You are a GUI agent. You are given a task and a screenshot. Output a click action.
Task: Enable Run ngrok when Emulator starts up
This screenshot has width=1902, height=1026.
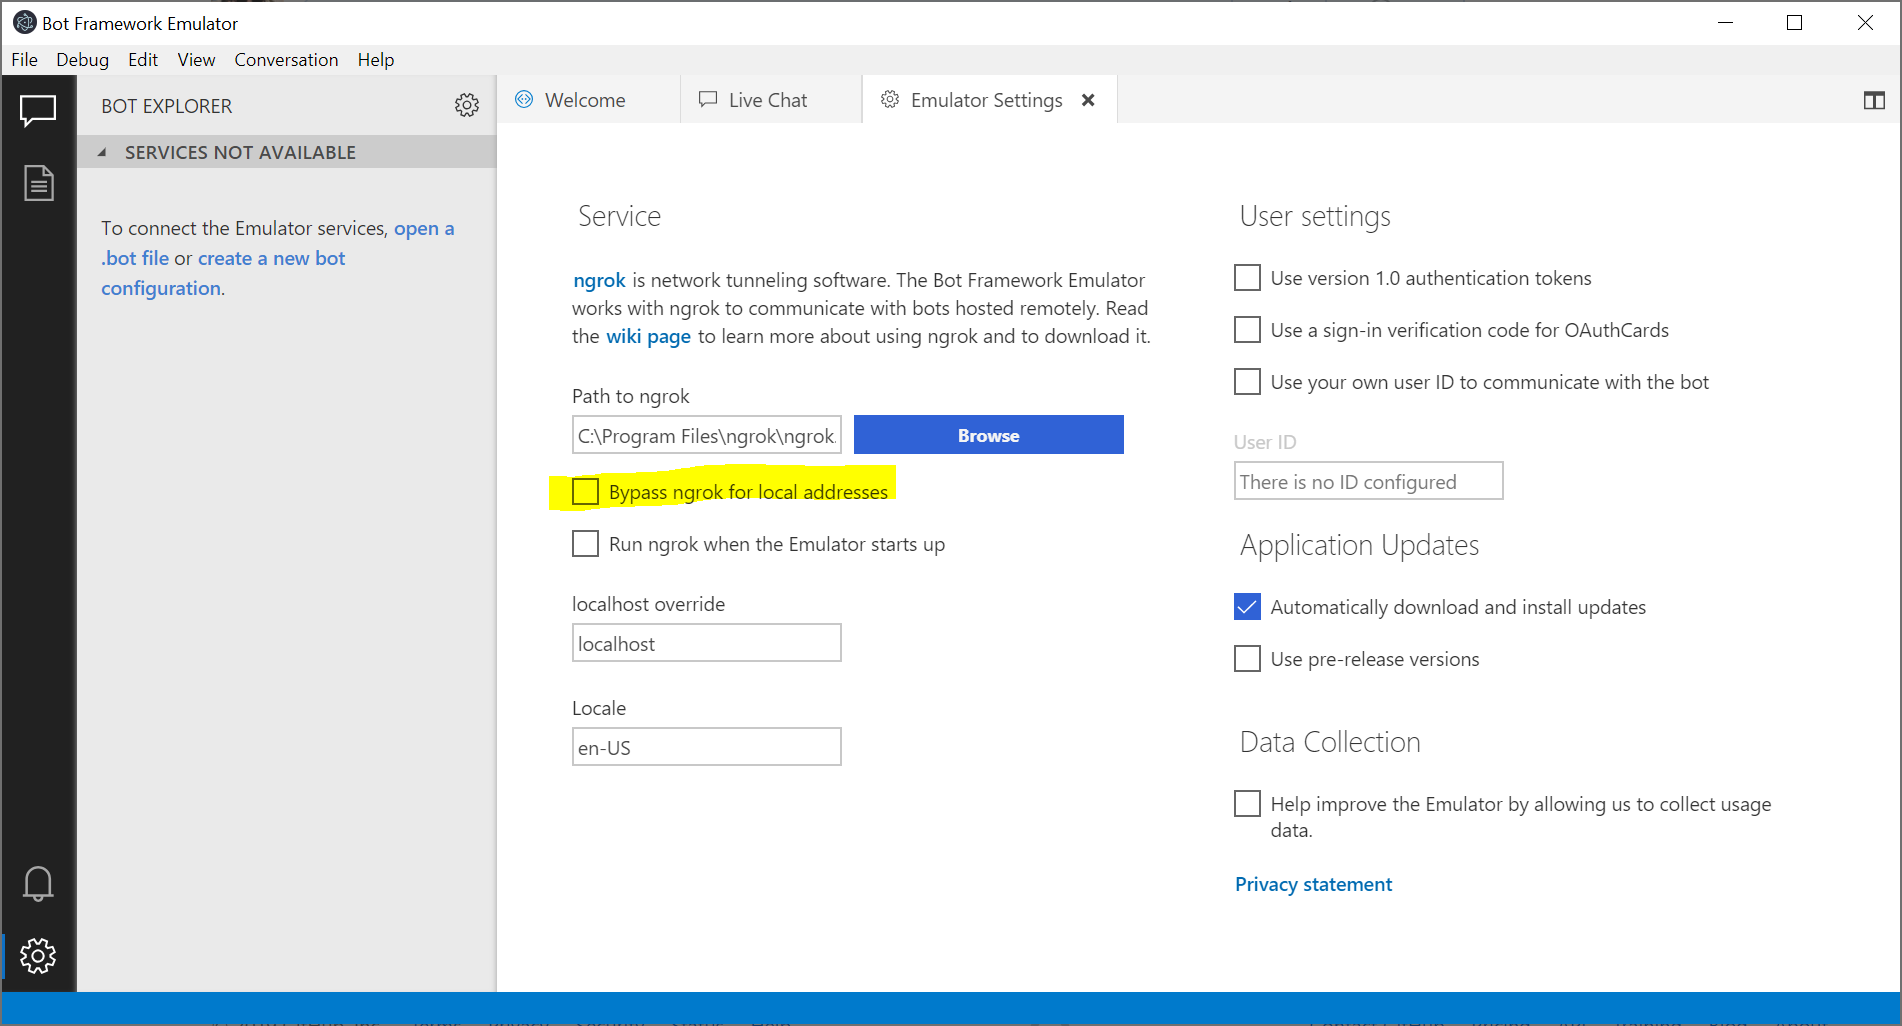point(585,544)
